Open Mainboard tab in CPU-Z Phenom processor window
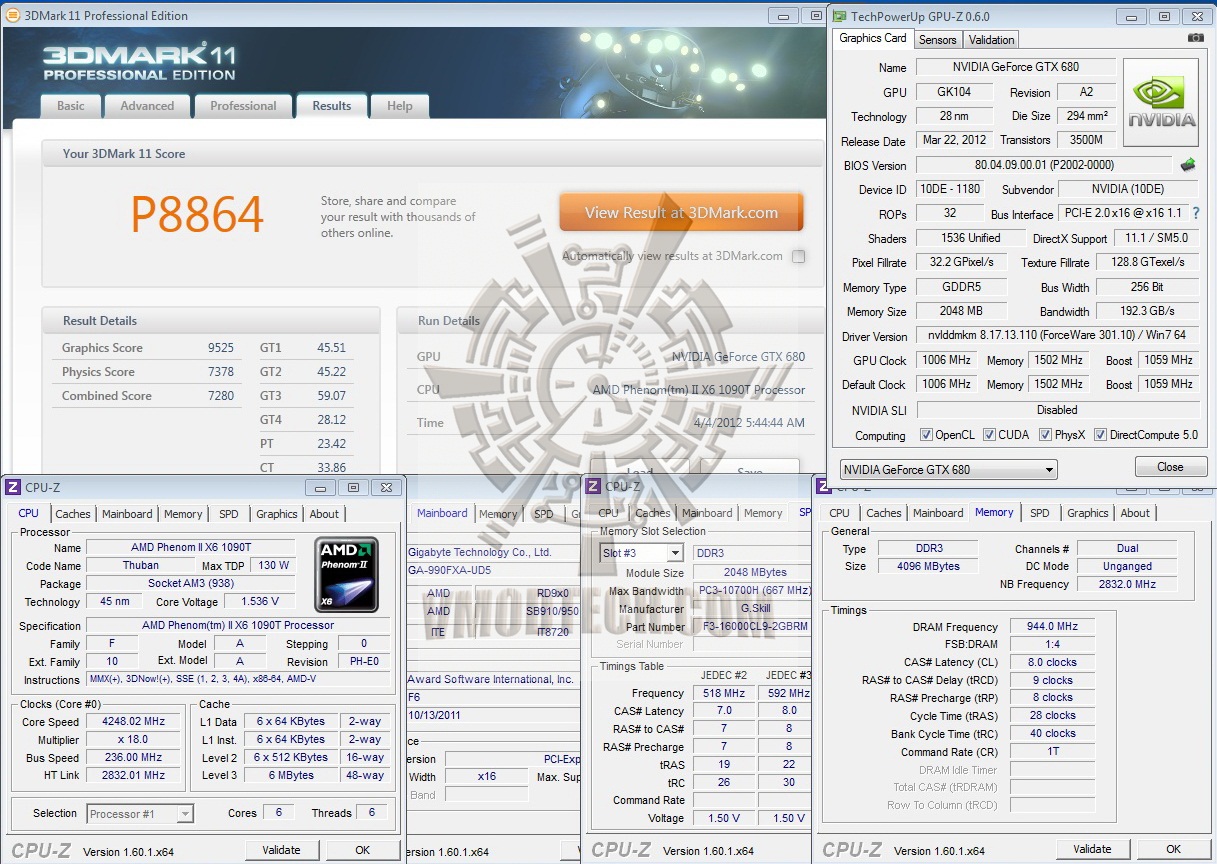The width and height of the screenshot is (1217, 864). 127,514
